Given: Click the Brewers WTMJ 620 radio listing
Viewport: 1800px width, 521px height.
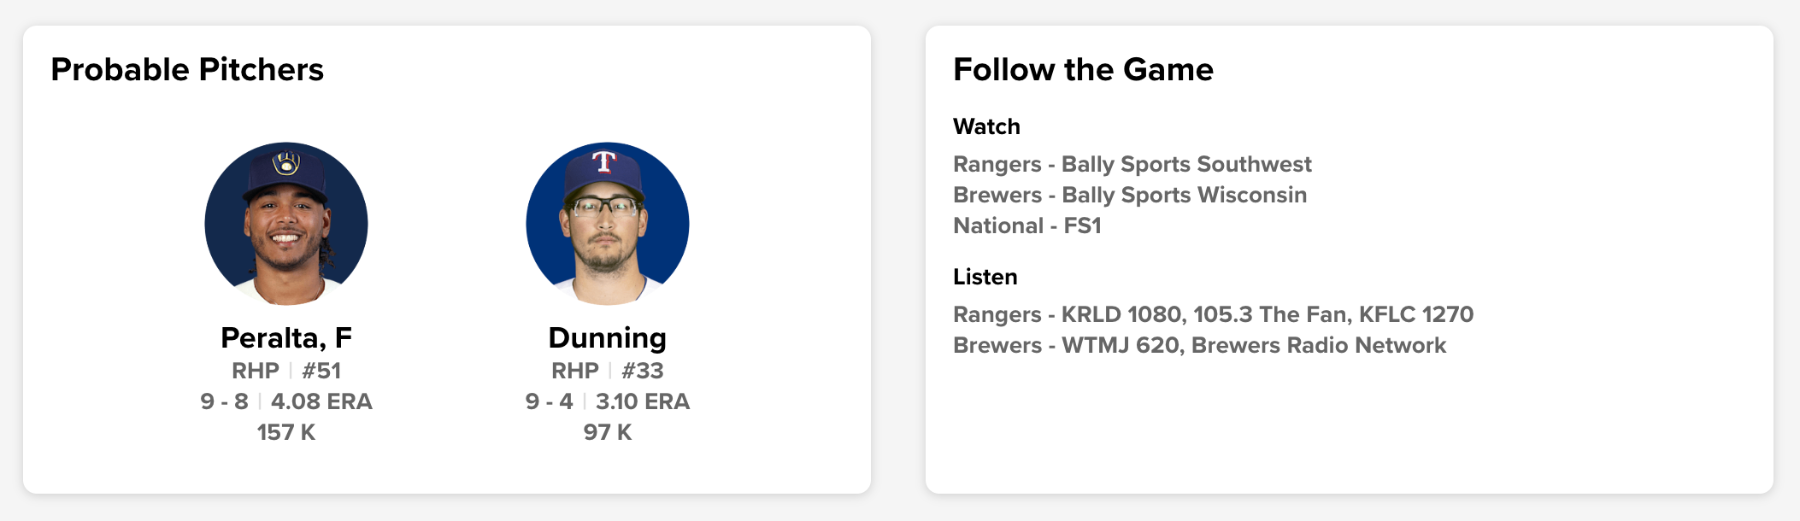Looking at the screenshot, I should click(1199, 346).
